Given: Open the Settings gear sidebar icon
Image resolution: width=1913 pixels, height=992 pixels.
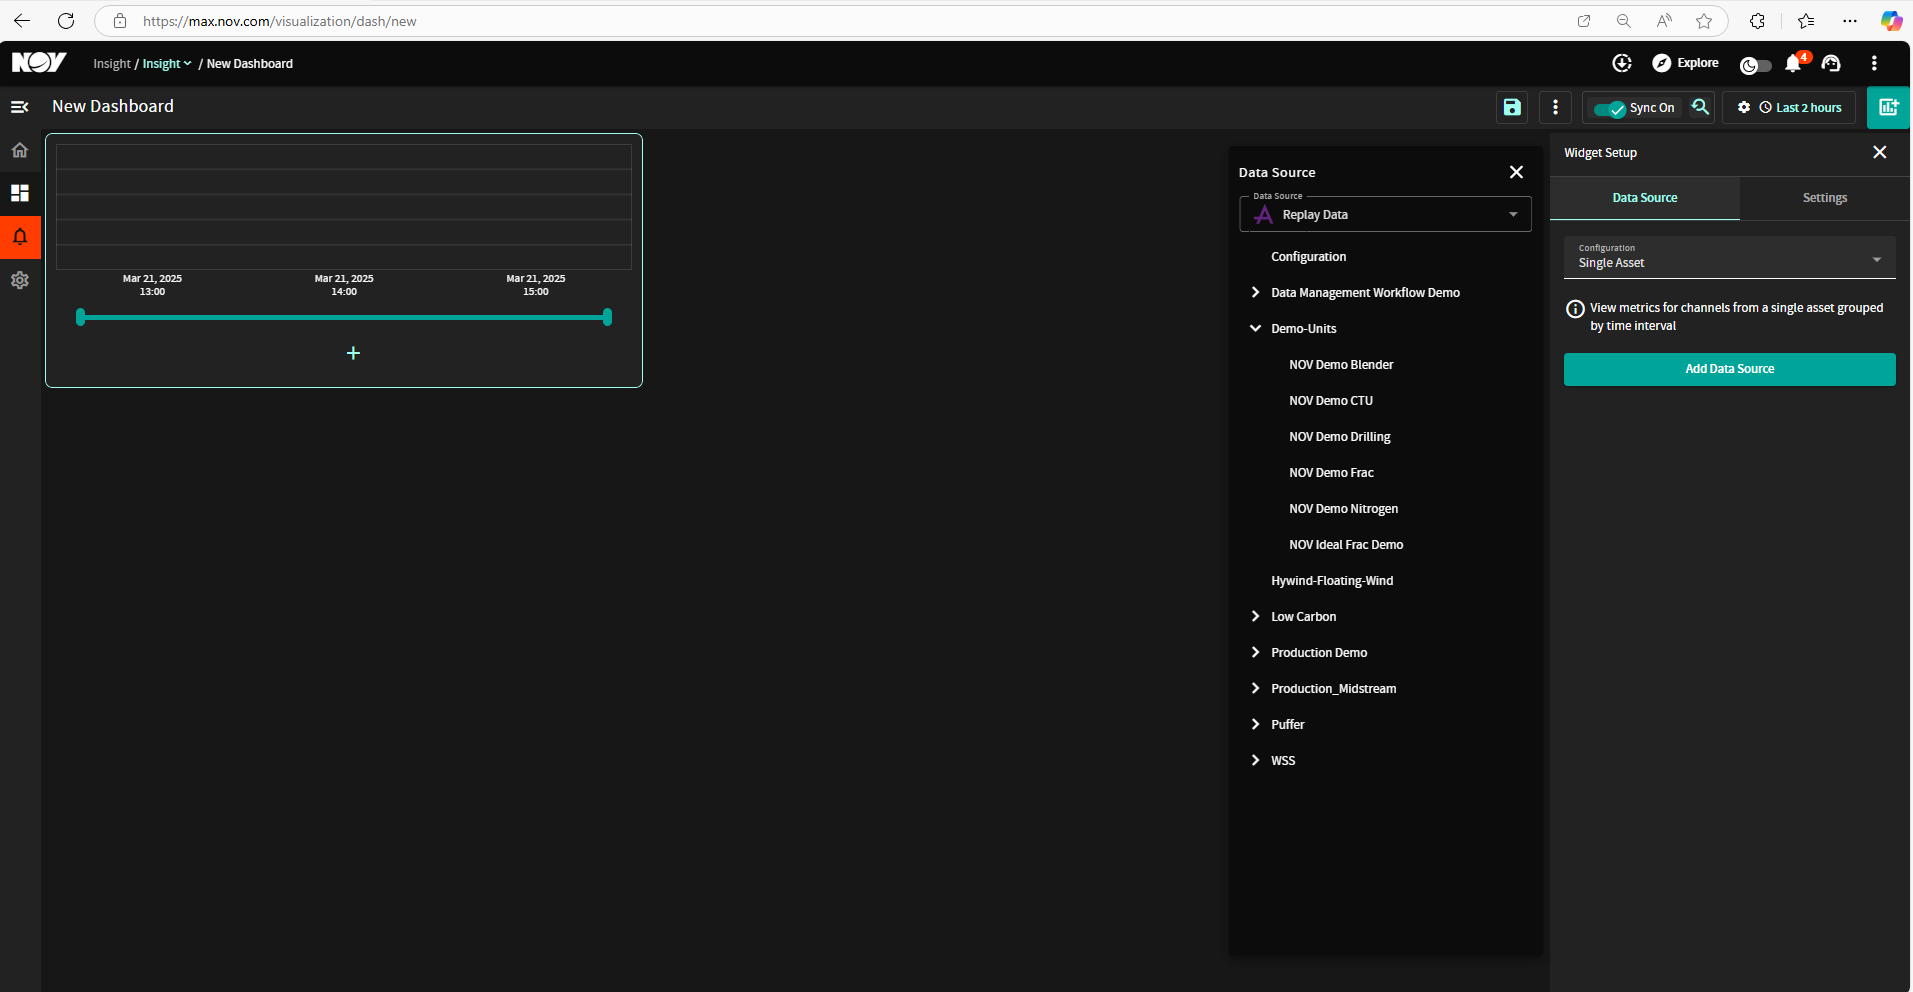Looking at the screenshot, I should [20, 280].
